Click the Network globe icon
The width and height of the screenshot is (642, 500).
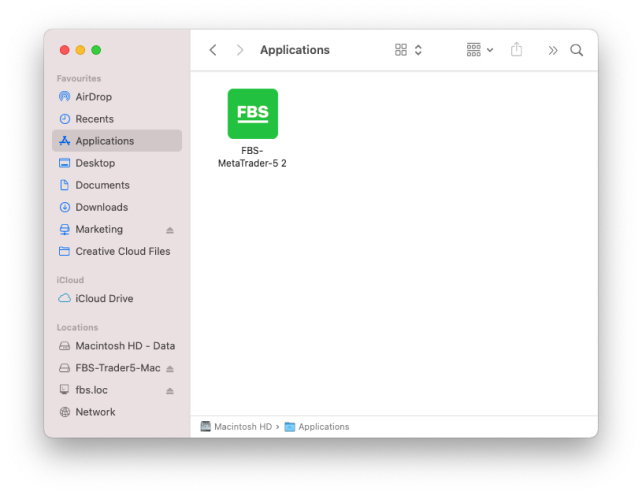tap(65, 412)
